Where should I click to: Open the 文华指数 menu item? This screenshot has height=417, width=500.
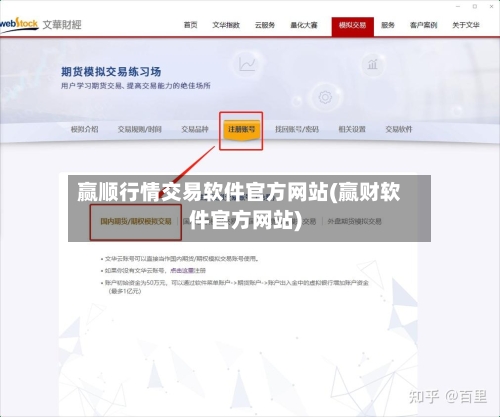(x=226, y=25)
